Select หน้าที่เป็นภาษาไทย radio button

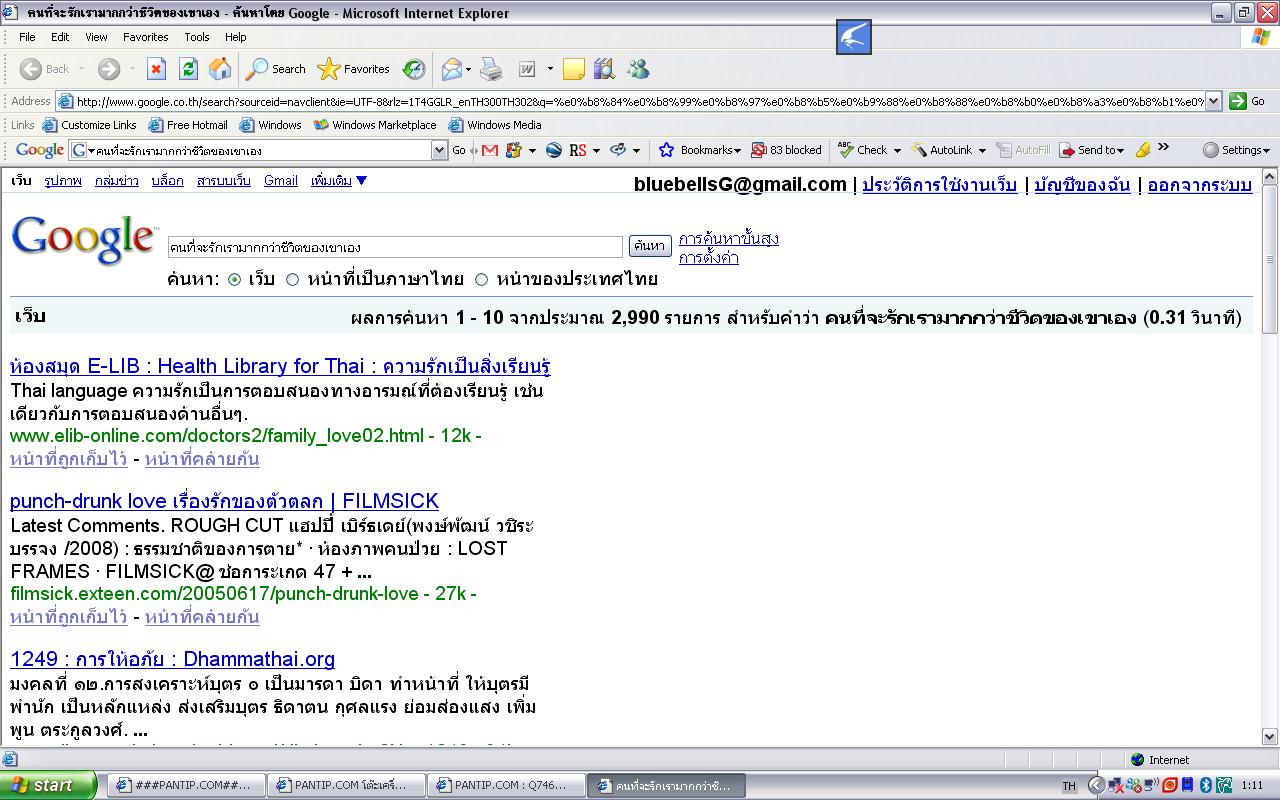[x=293, y=279]
